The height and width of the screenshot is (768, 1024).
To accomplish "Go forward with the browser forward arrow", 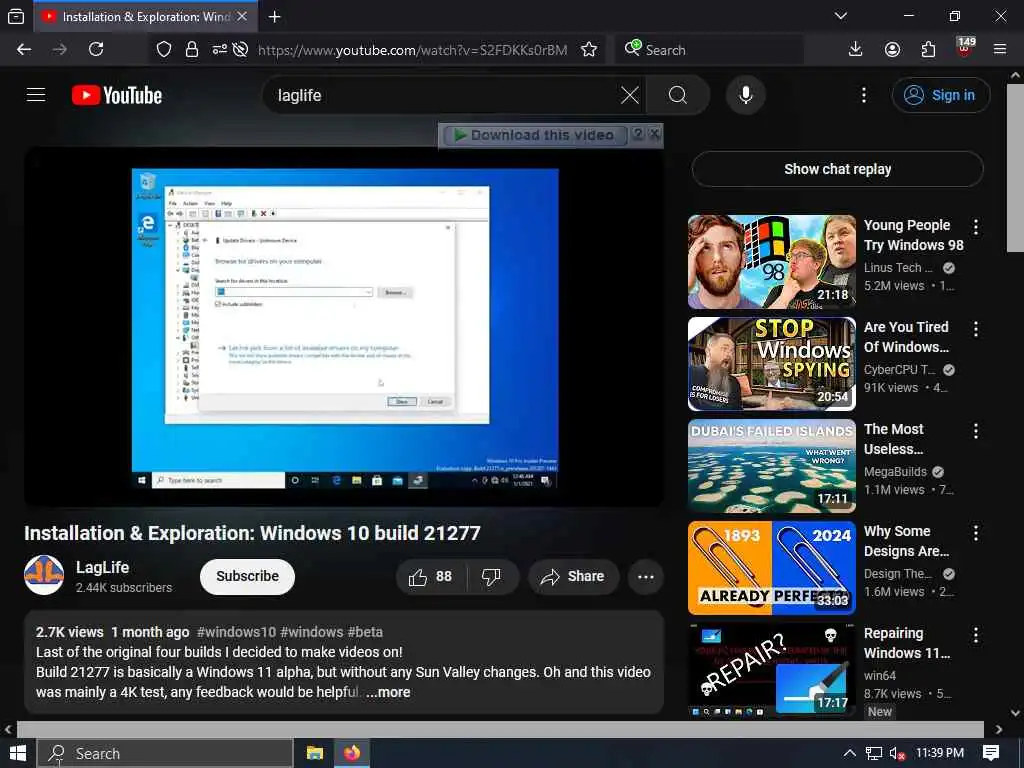I will click(59, 50).
